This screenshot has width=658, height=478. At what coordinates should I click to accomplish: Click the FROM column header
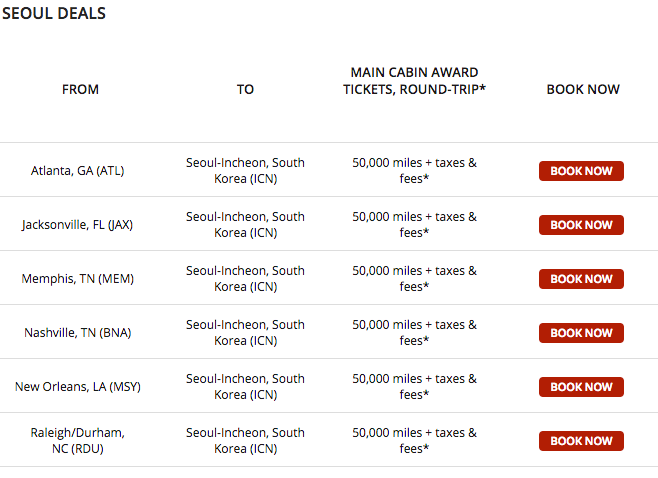[80, 89]
